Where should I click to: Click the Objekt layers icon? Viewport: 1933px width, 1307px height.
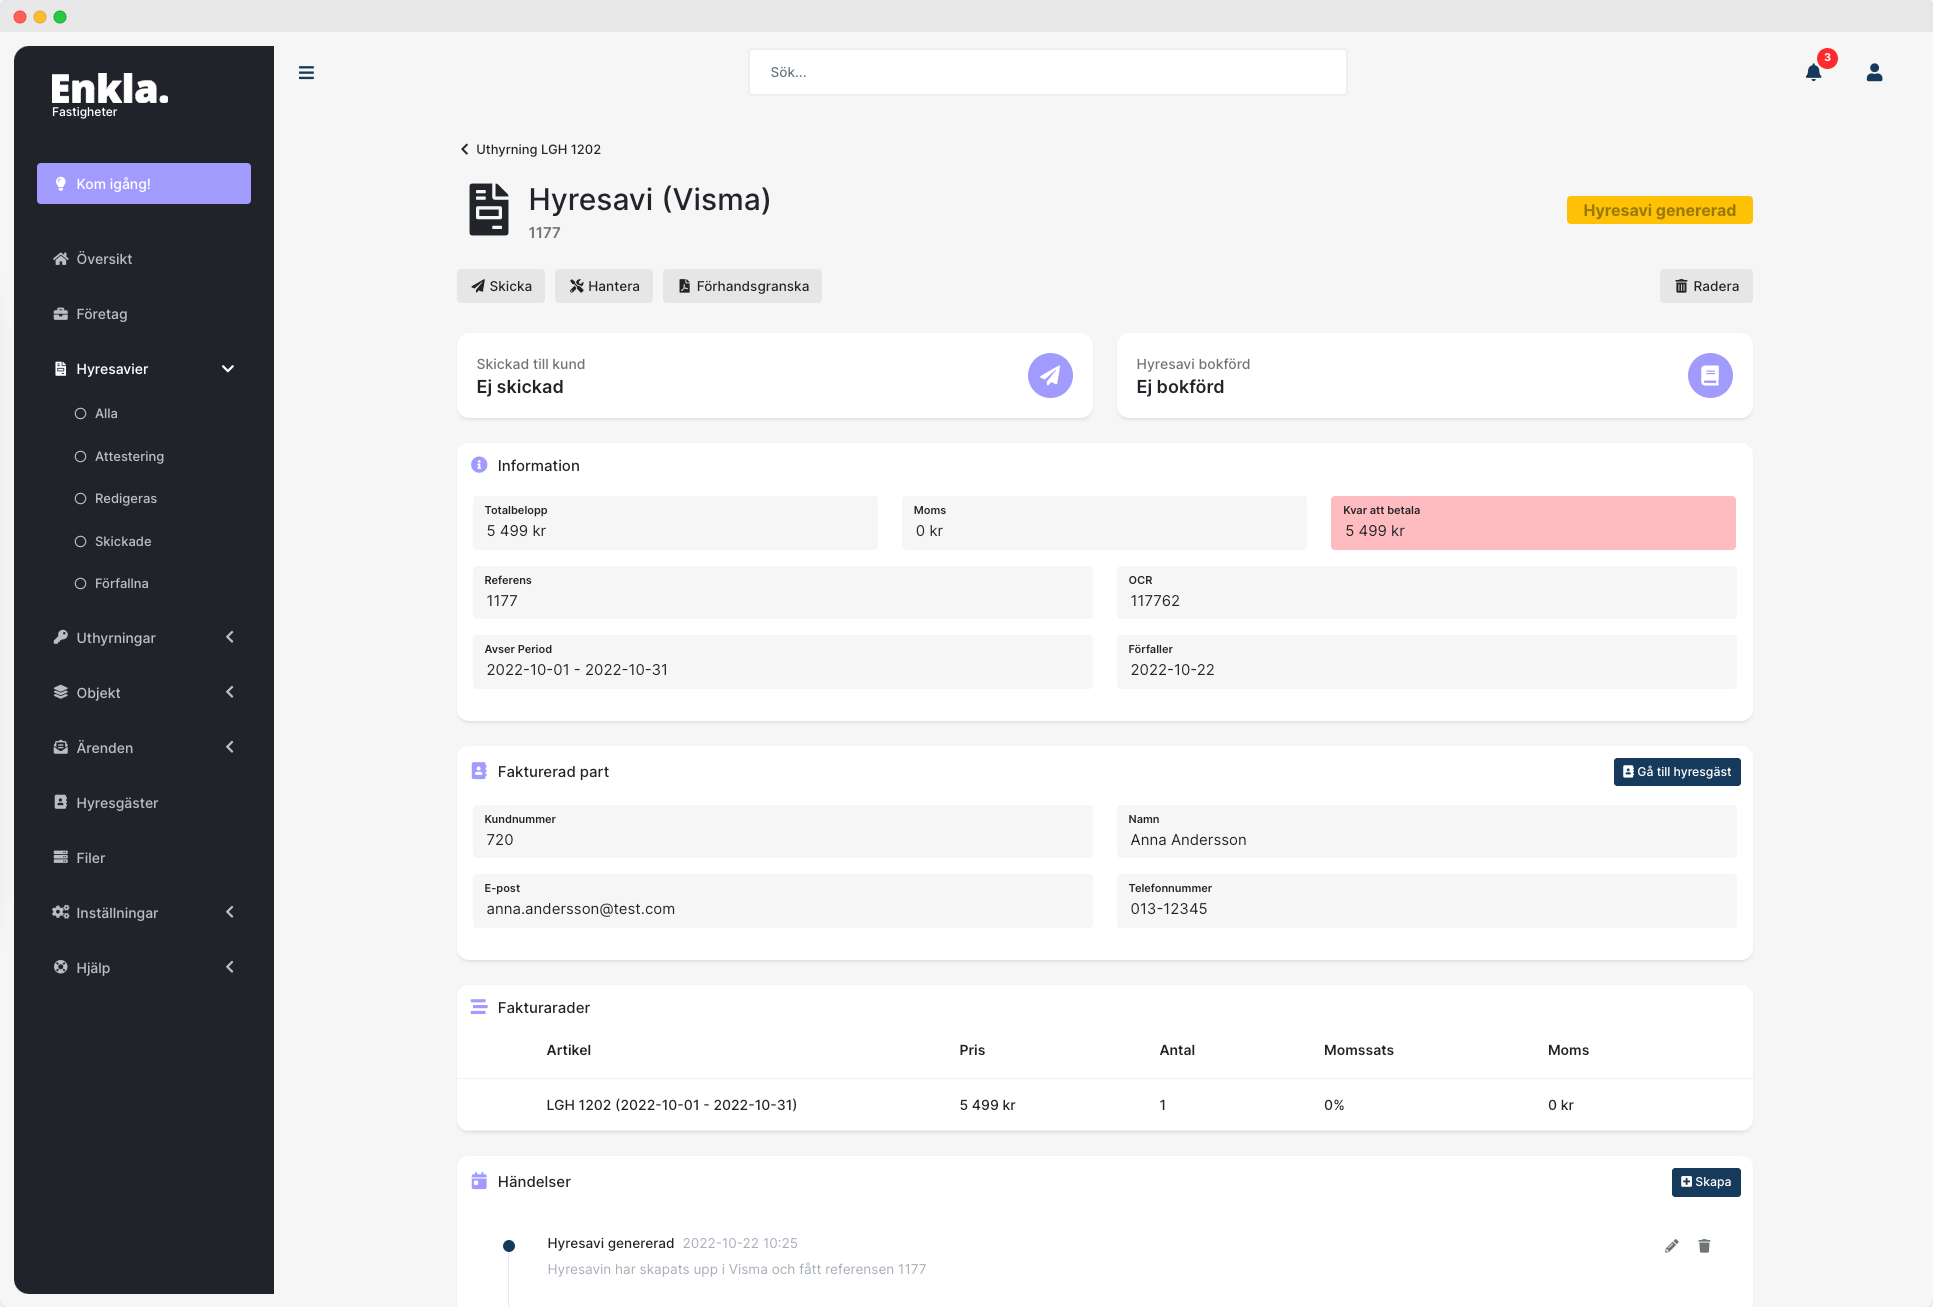point(61,692)
